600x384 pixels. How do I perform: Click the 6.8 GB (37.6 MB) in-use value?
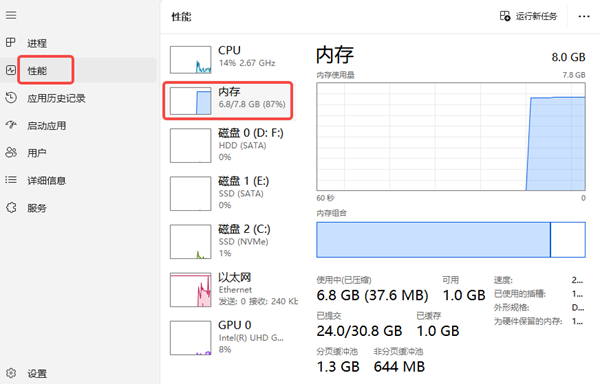tap(372, 295)
